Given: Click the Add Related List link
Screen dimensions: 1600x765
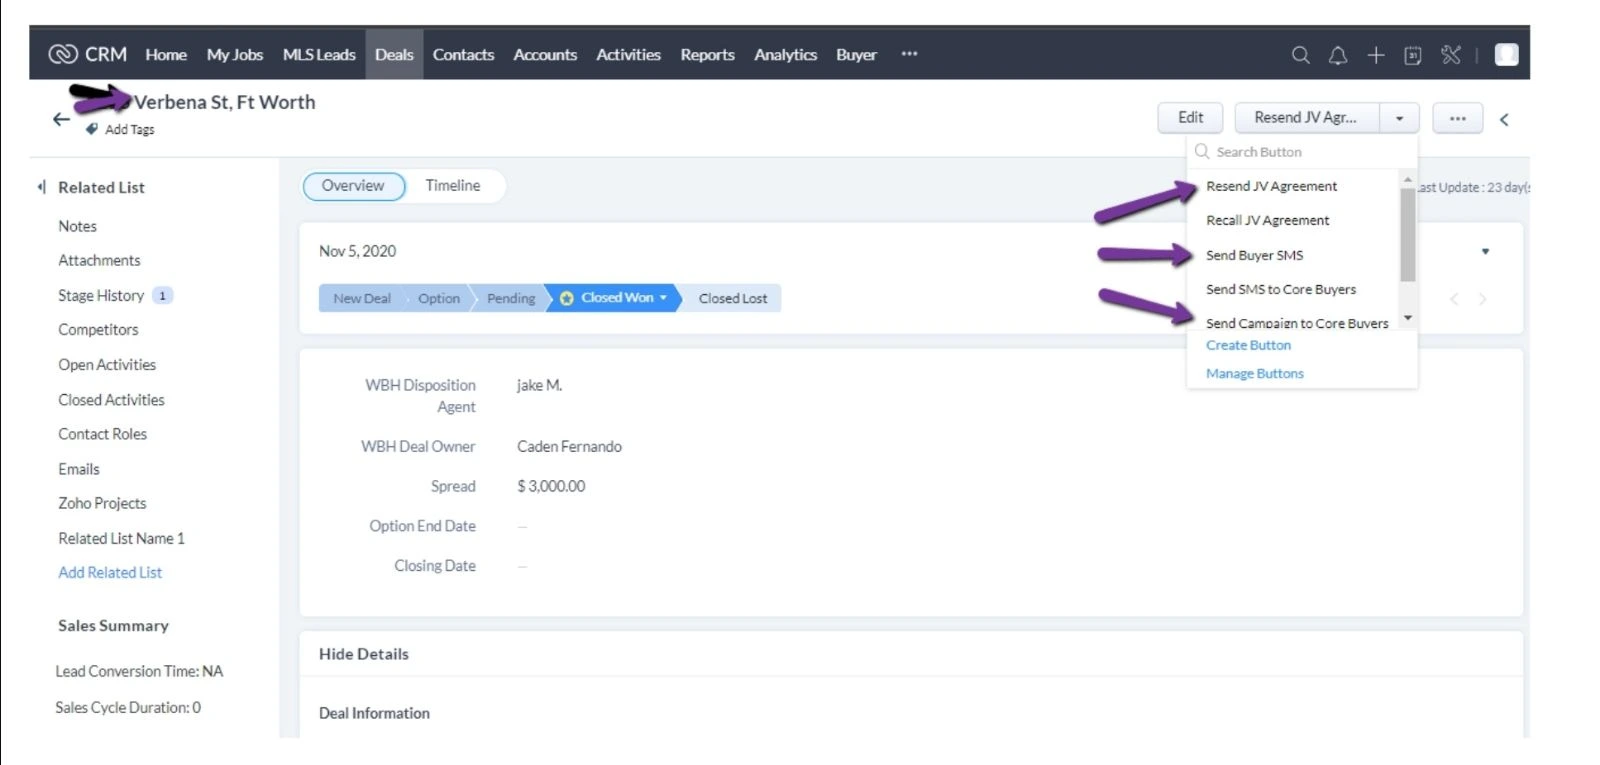Looking at the screenshot, I should click(110, 572).
